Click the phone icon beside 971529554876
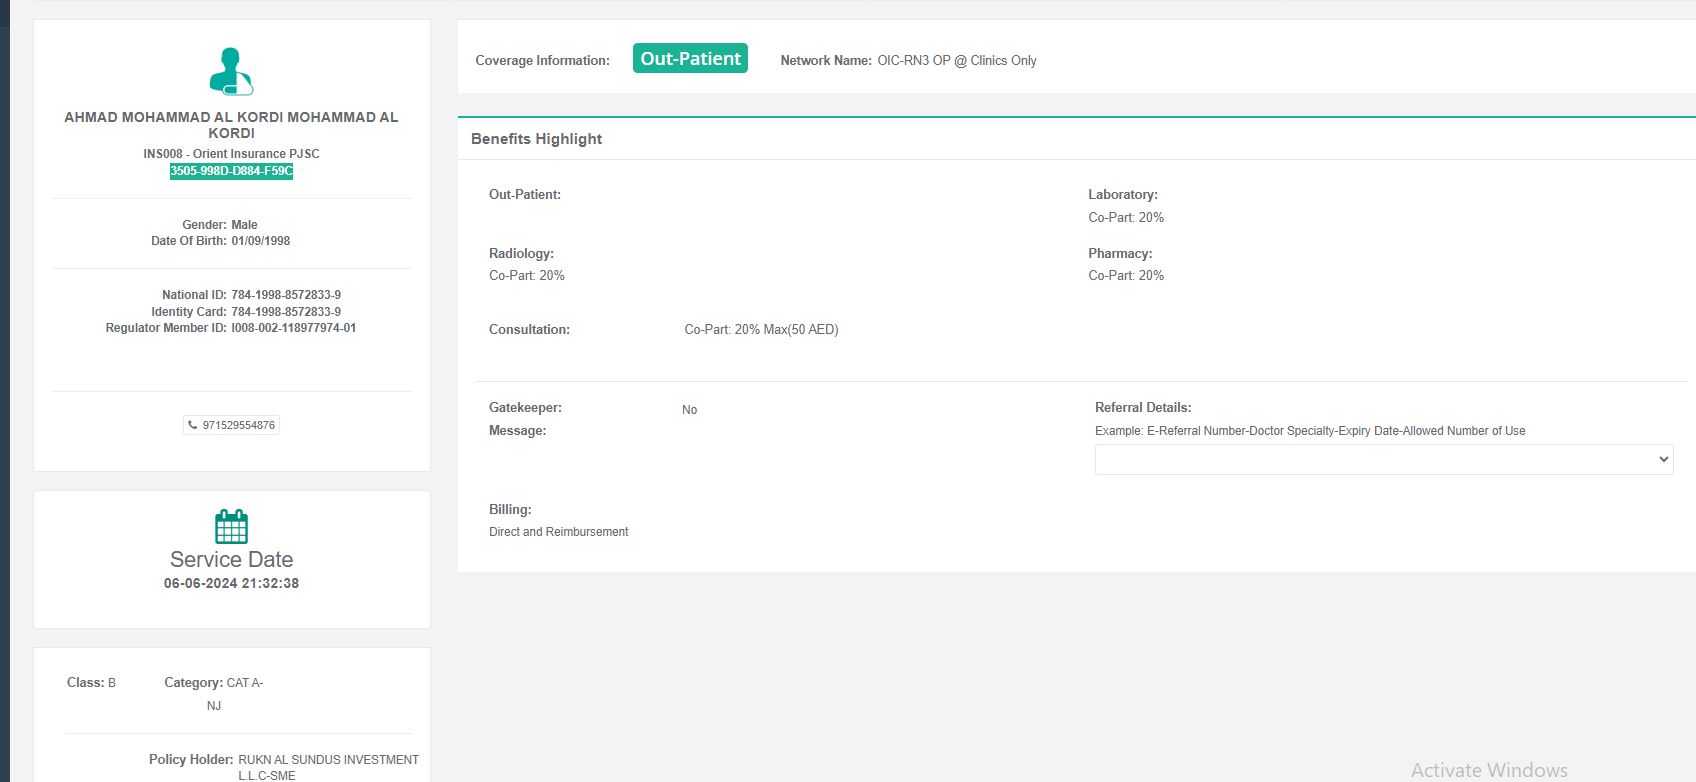This screenshot has width=1696, height=782. [x=193, y=425]
